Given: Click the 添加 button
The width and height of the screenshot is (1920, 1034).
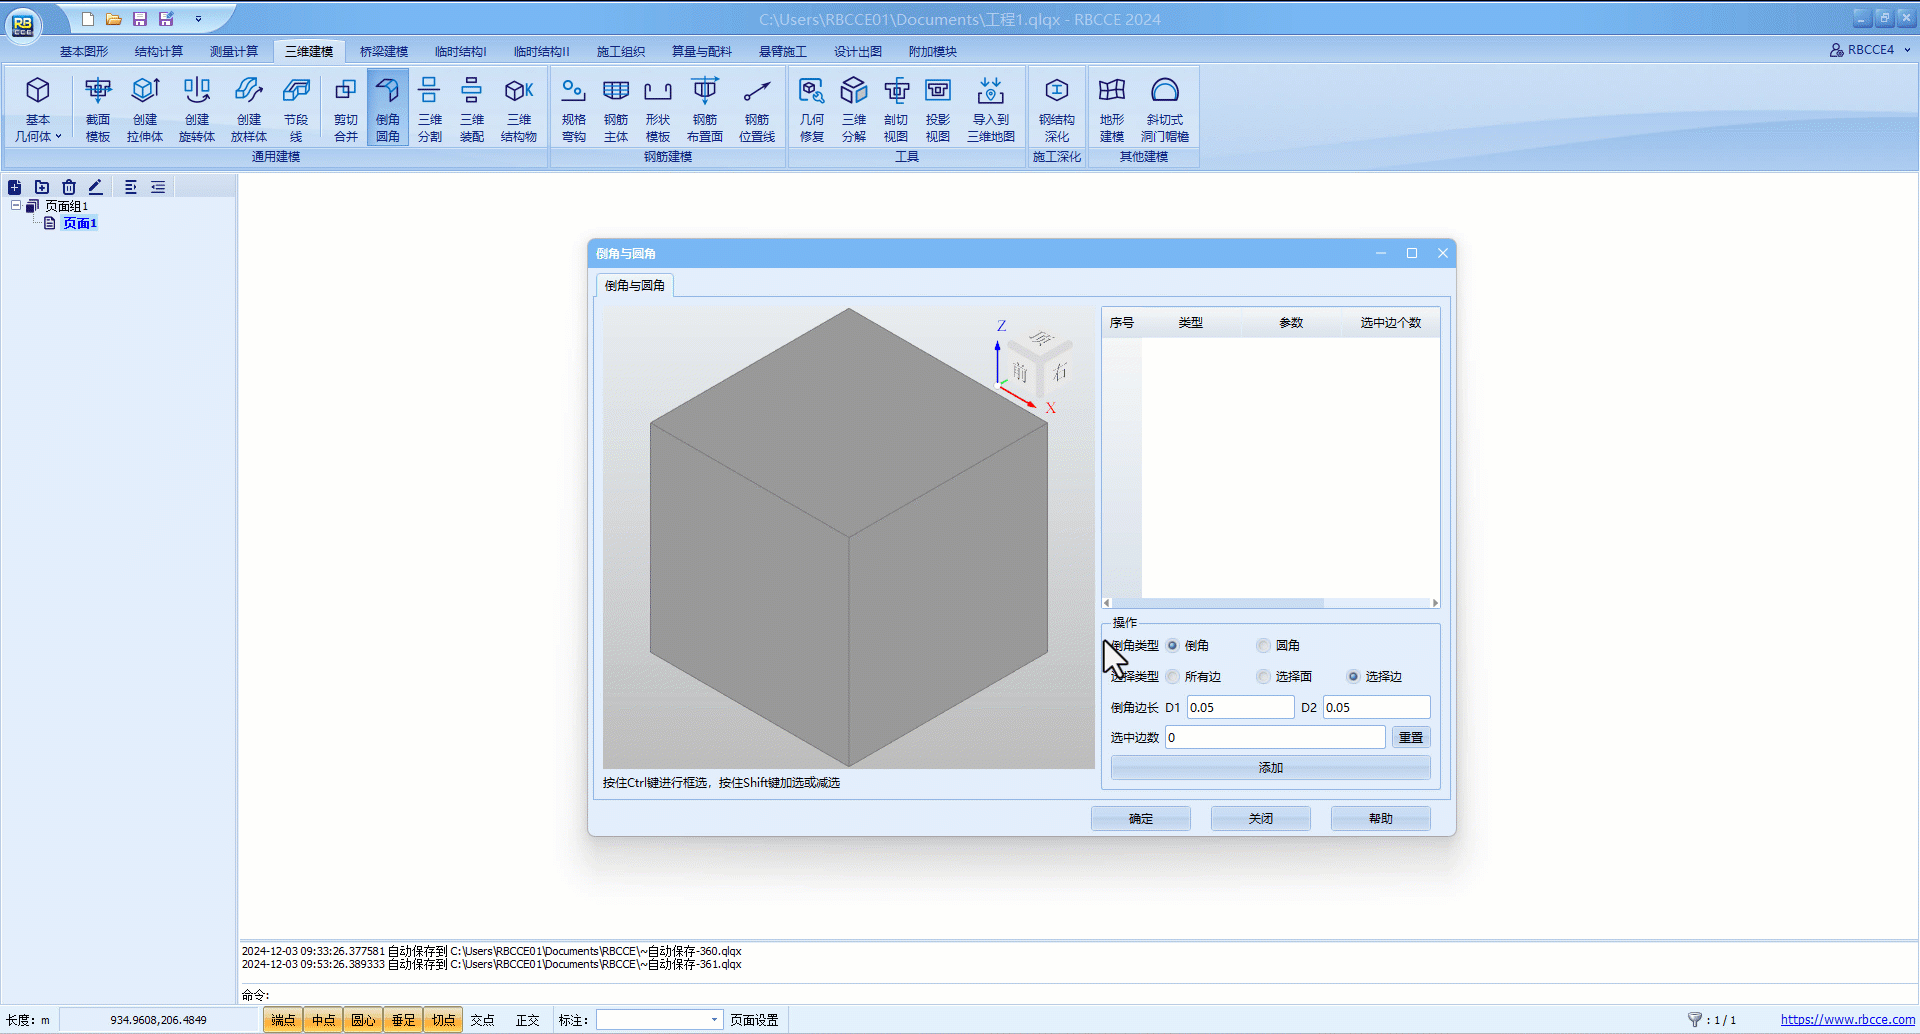Looking at the screenshot, I should (x=1270, y=768).
